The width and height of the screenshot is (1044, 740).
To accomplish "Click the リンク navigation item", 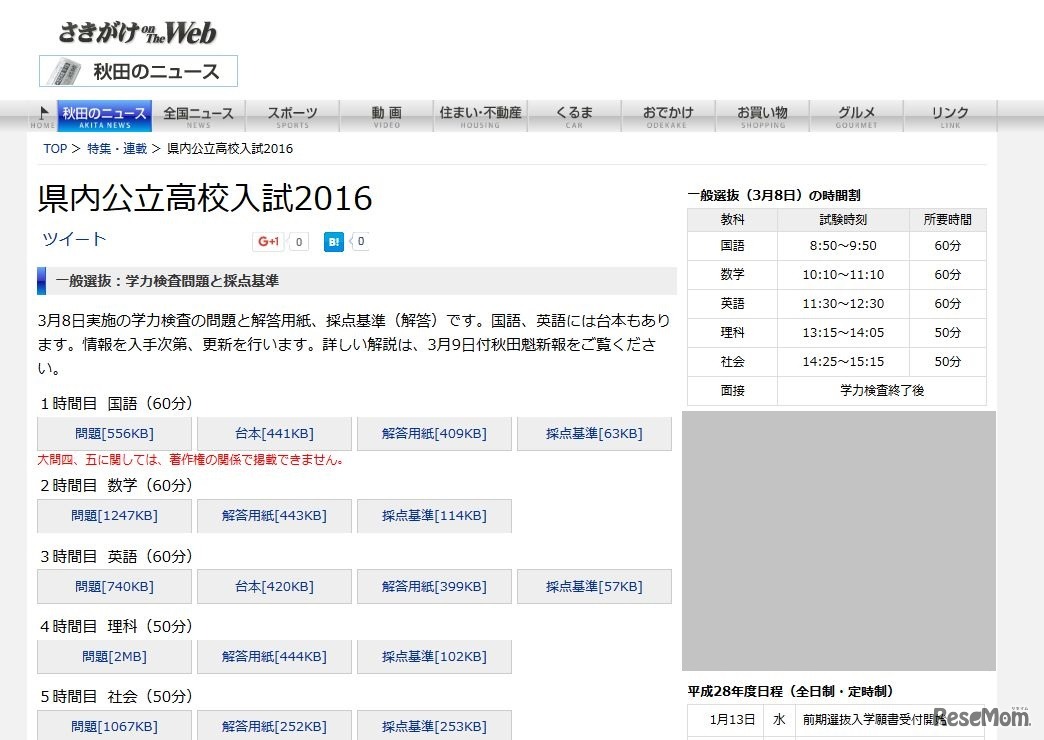I will (x=948, y=113).
